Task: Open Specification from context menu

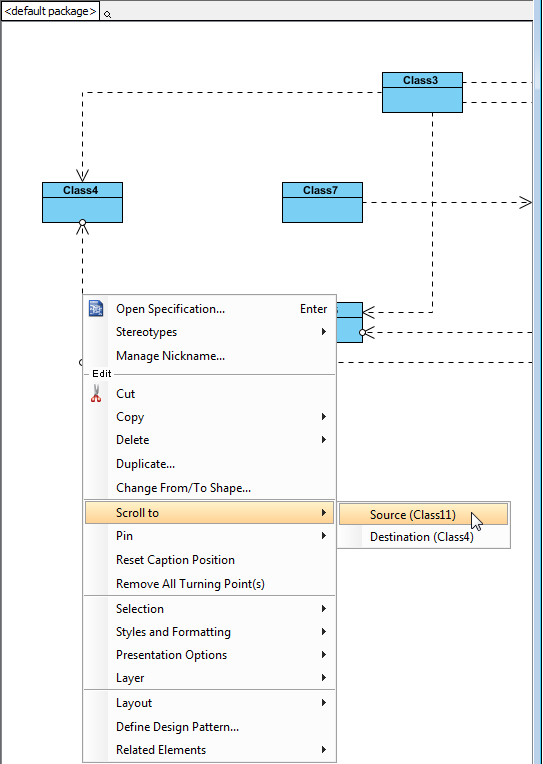Action: click(x=210, y=309)
